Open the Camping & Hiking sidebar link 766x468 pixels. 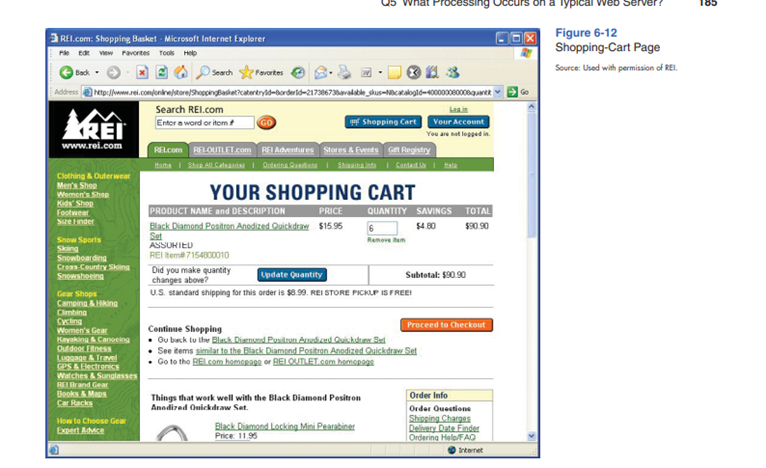coord(87,303)
